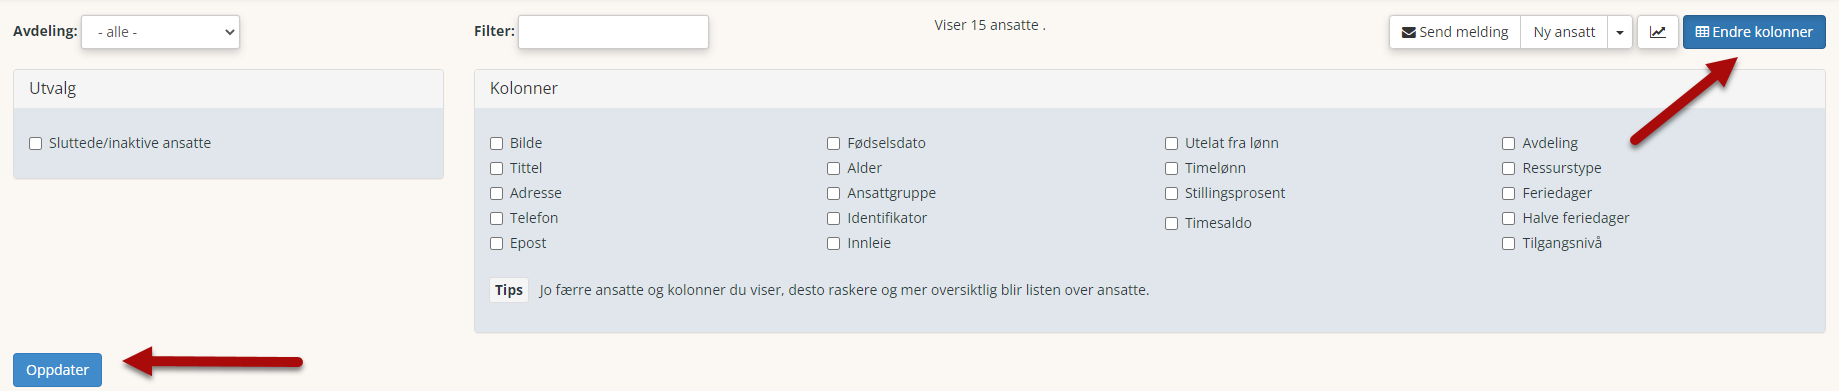Click the Endre kolonner button

tap(1754, 32)
